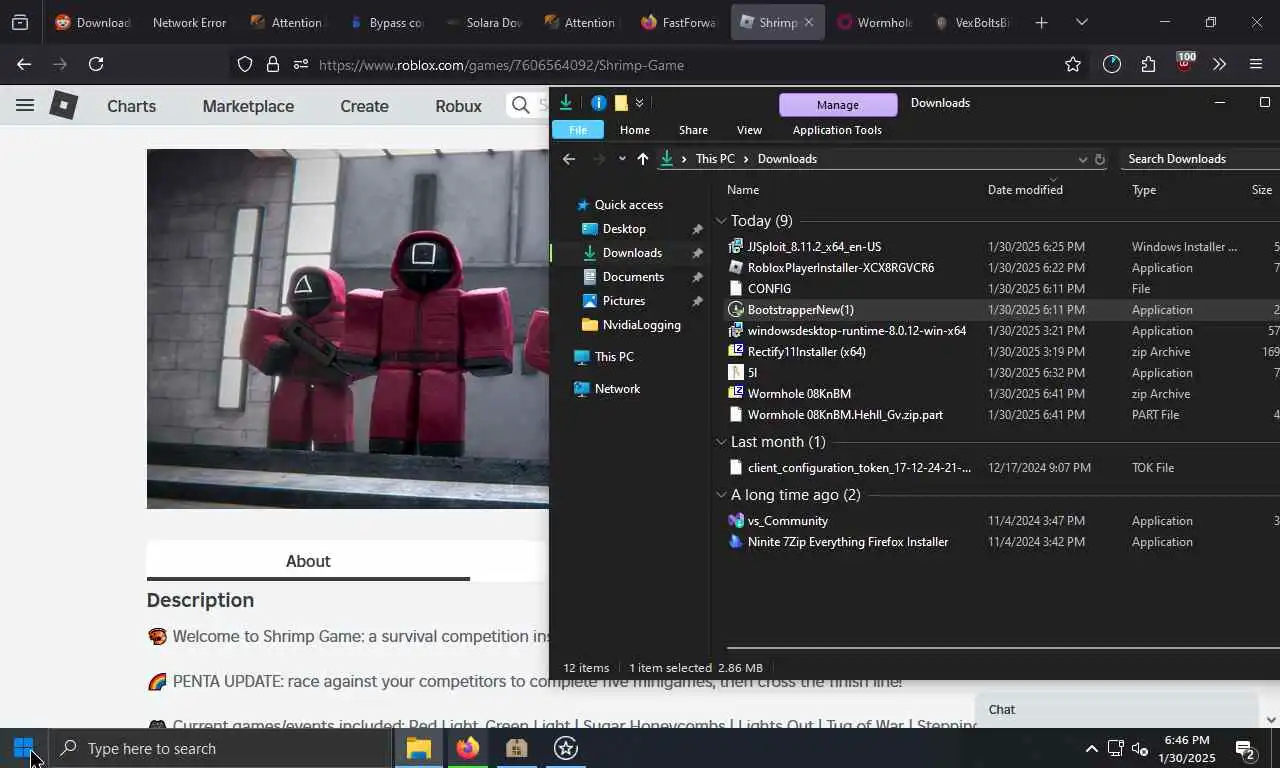Select Pictures in navigation pane

pyautogui.click(x=623, y=301)
